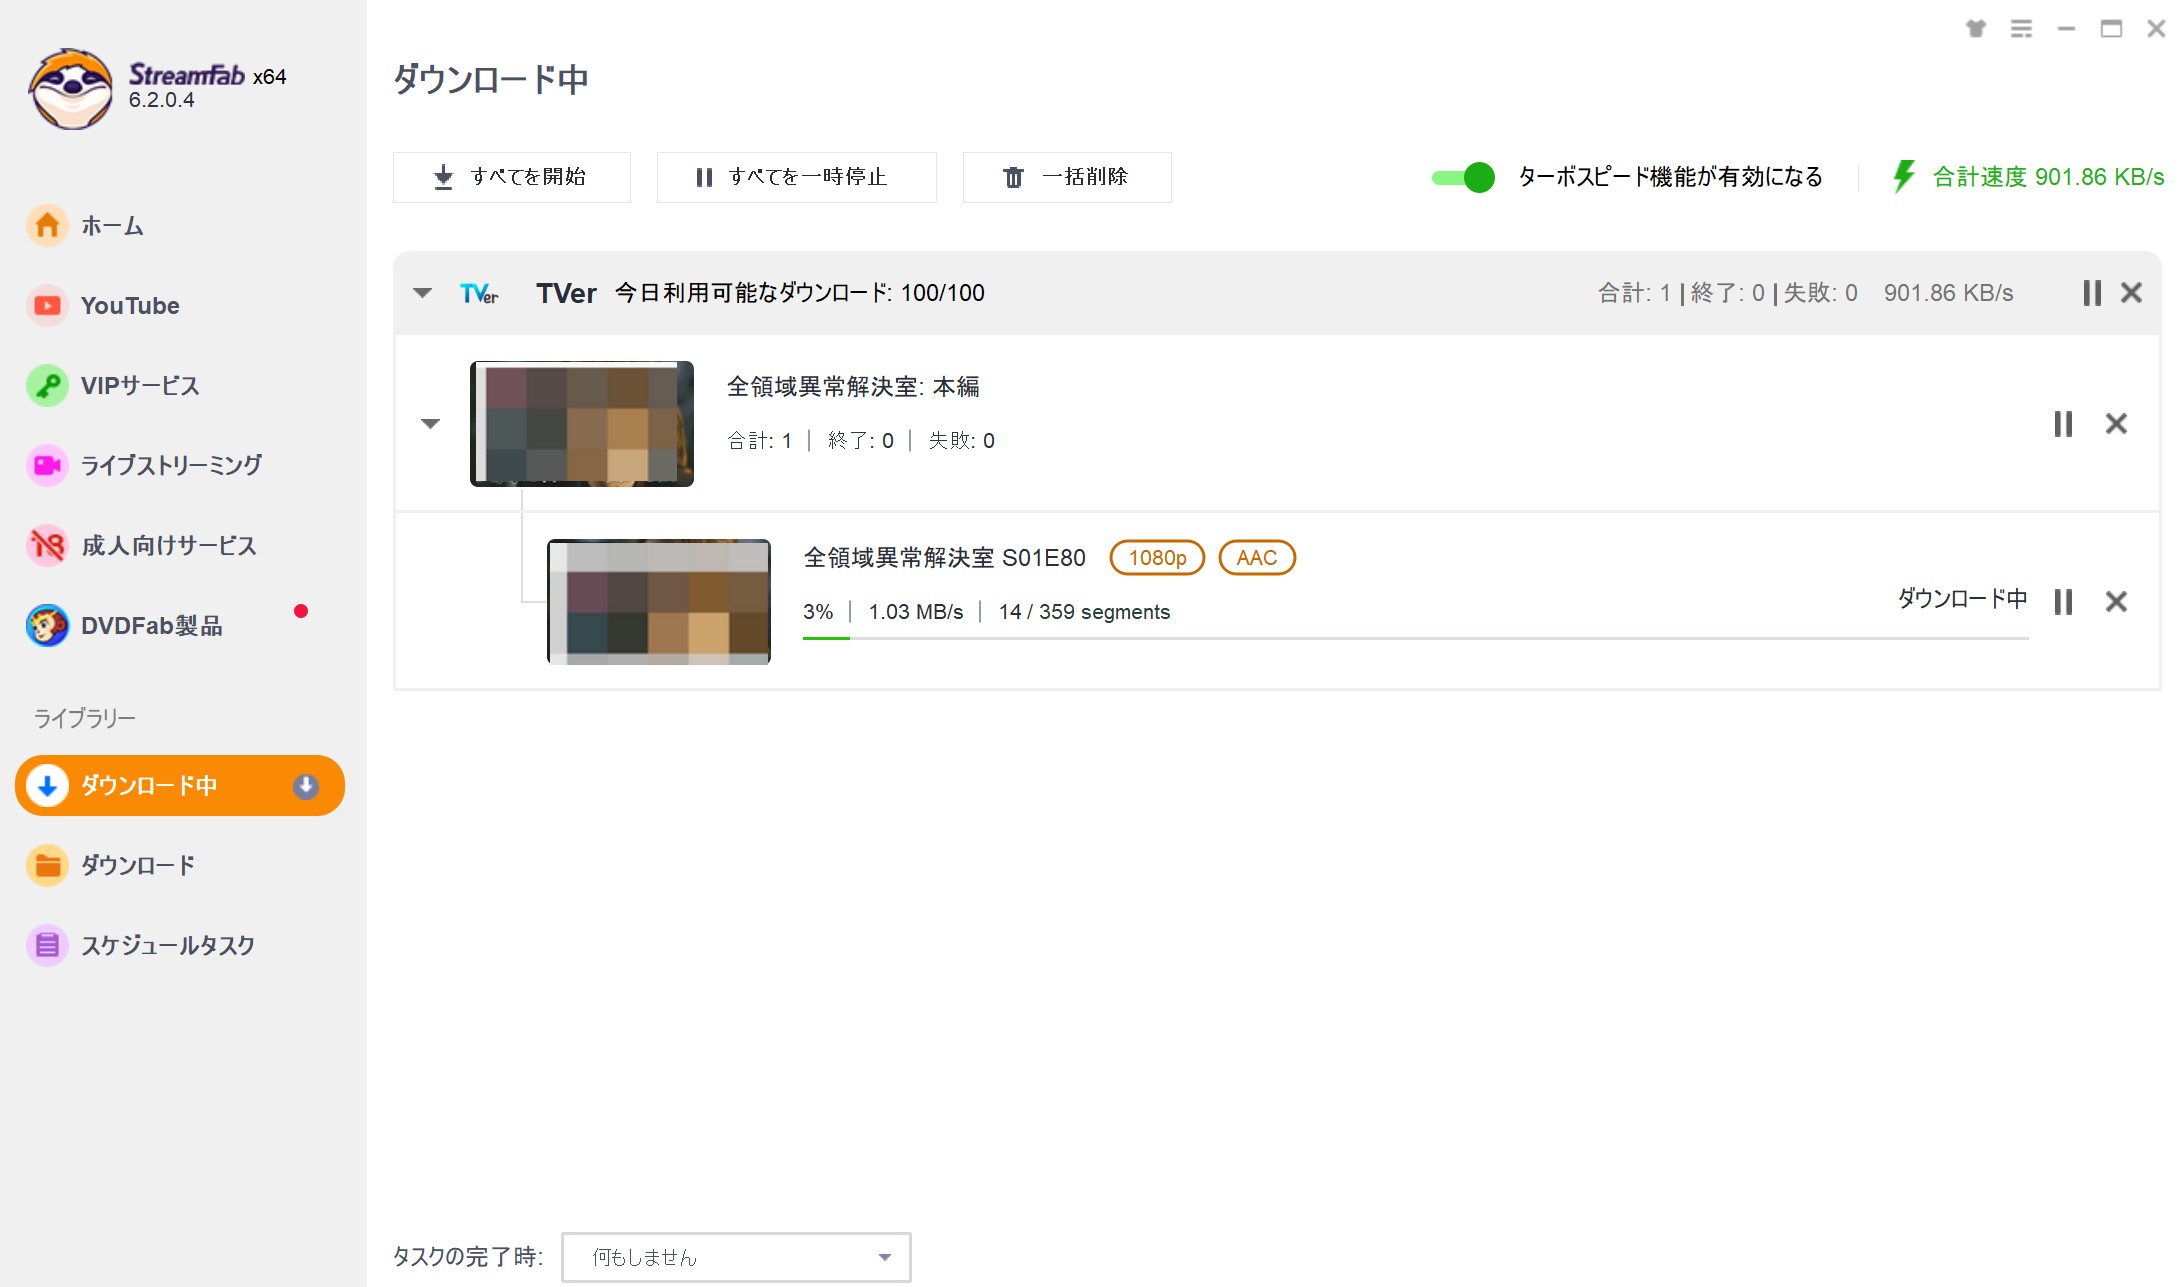The width and height of the screenshot is (2181, 1287).
Task: Open the task-completion action dropdown
Action: coord(736,1258)
